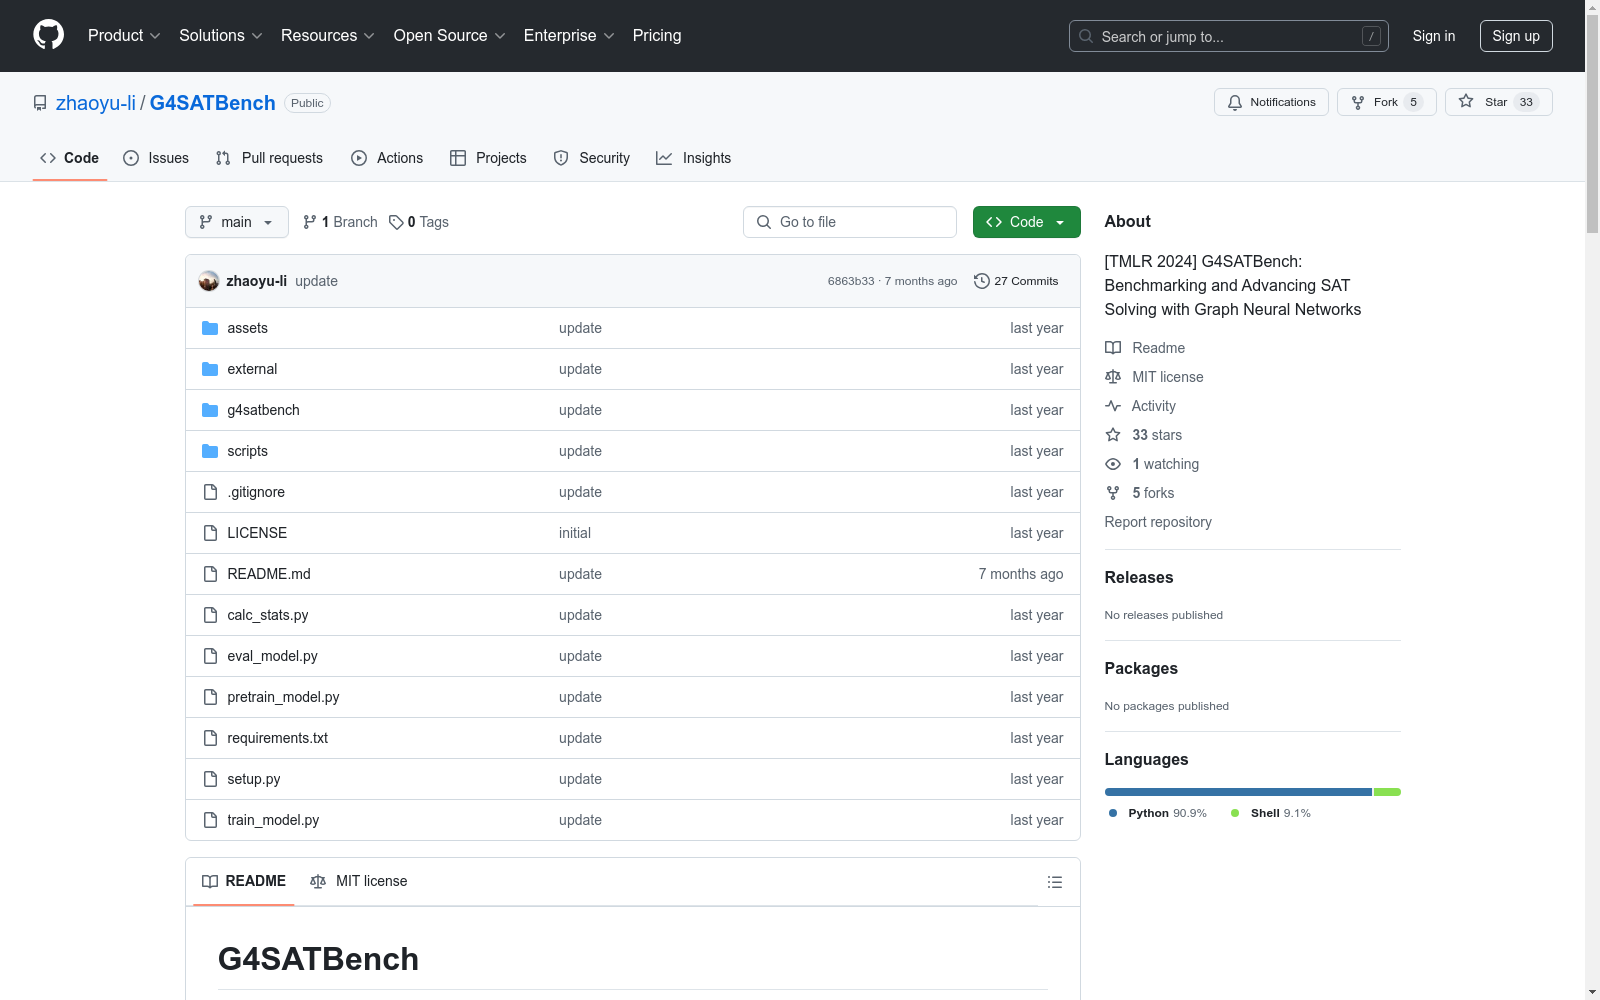Click the Shell 9.1% language link
The height and width of the screenshot is (1000, 1600).
click(1271, 813)
